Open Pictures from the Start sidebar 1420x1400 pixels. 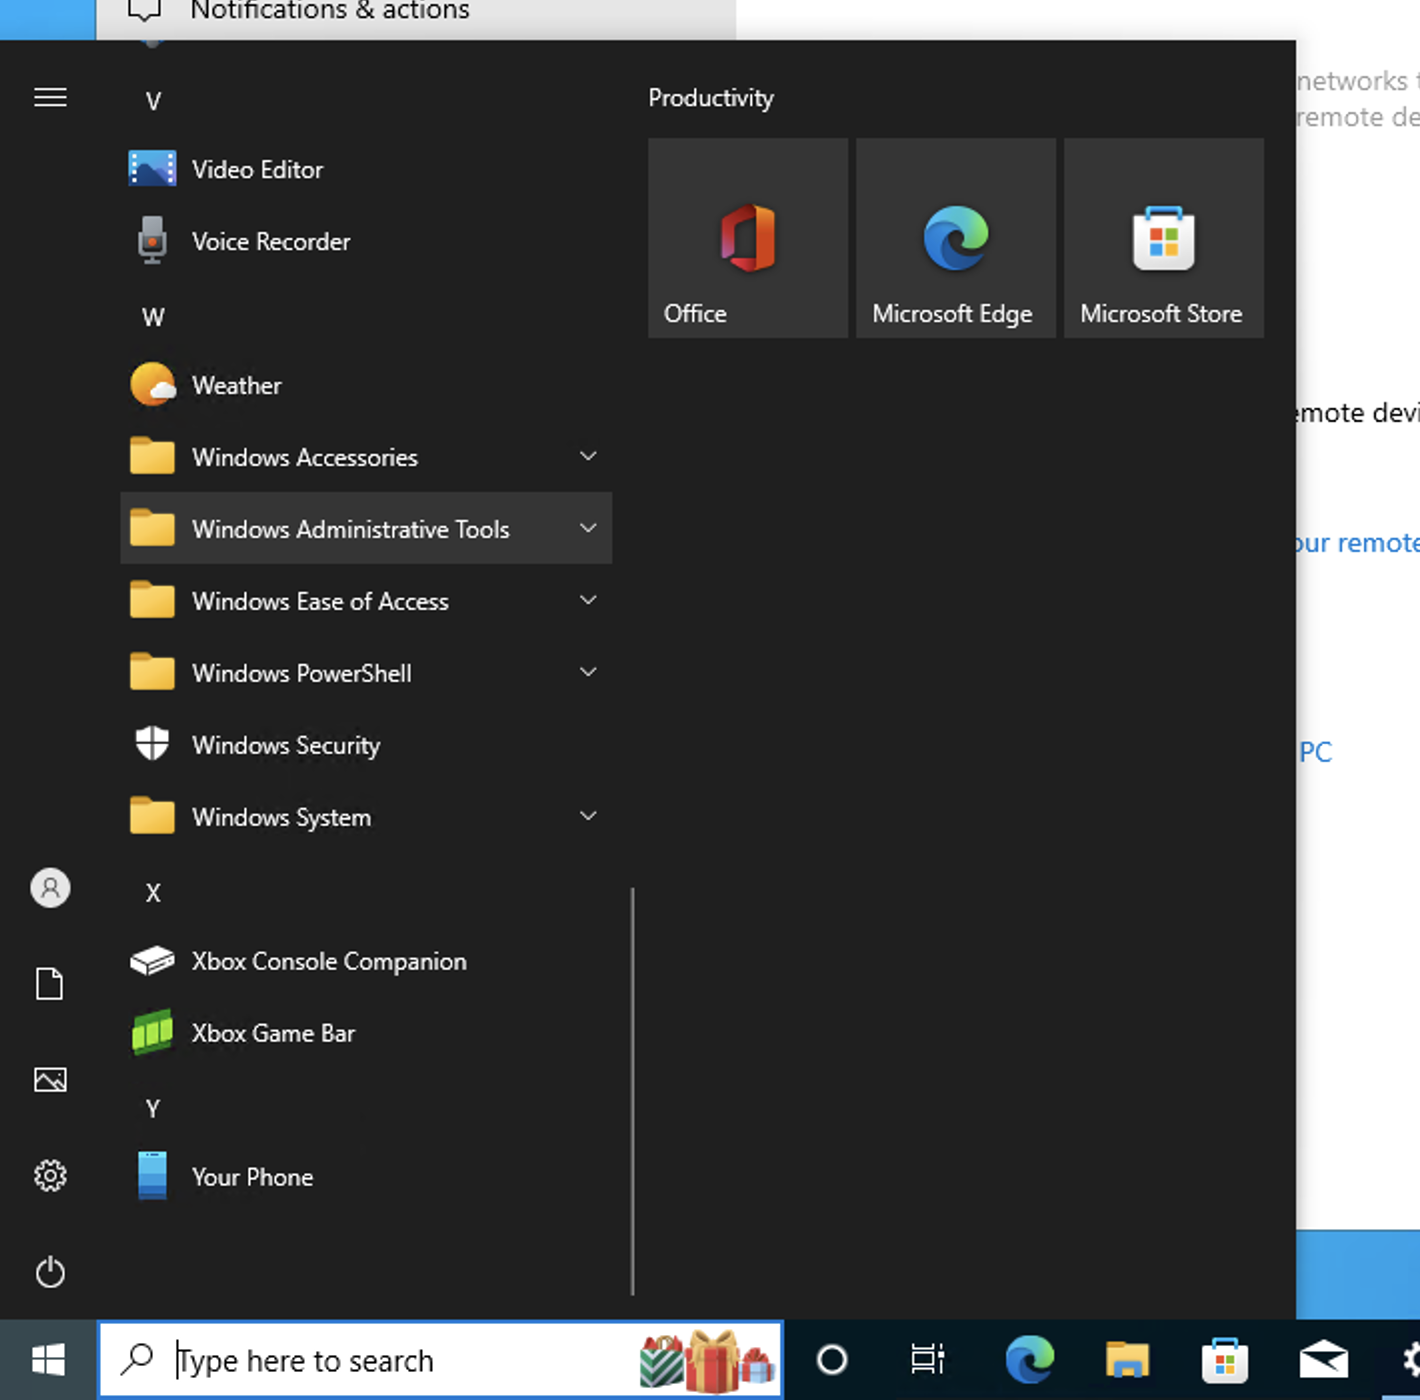pos(50,1080)
